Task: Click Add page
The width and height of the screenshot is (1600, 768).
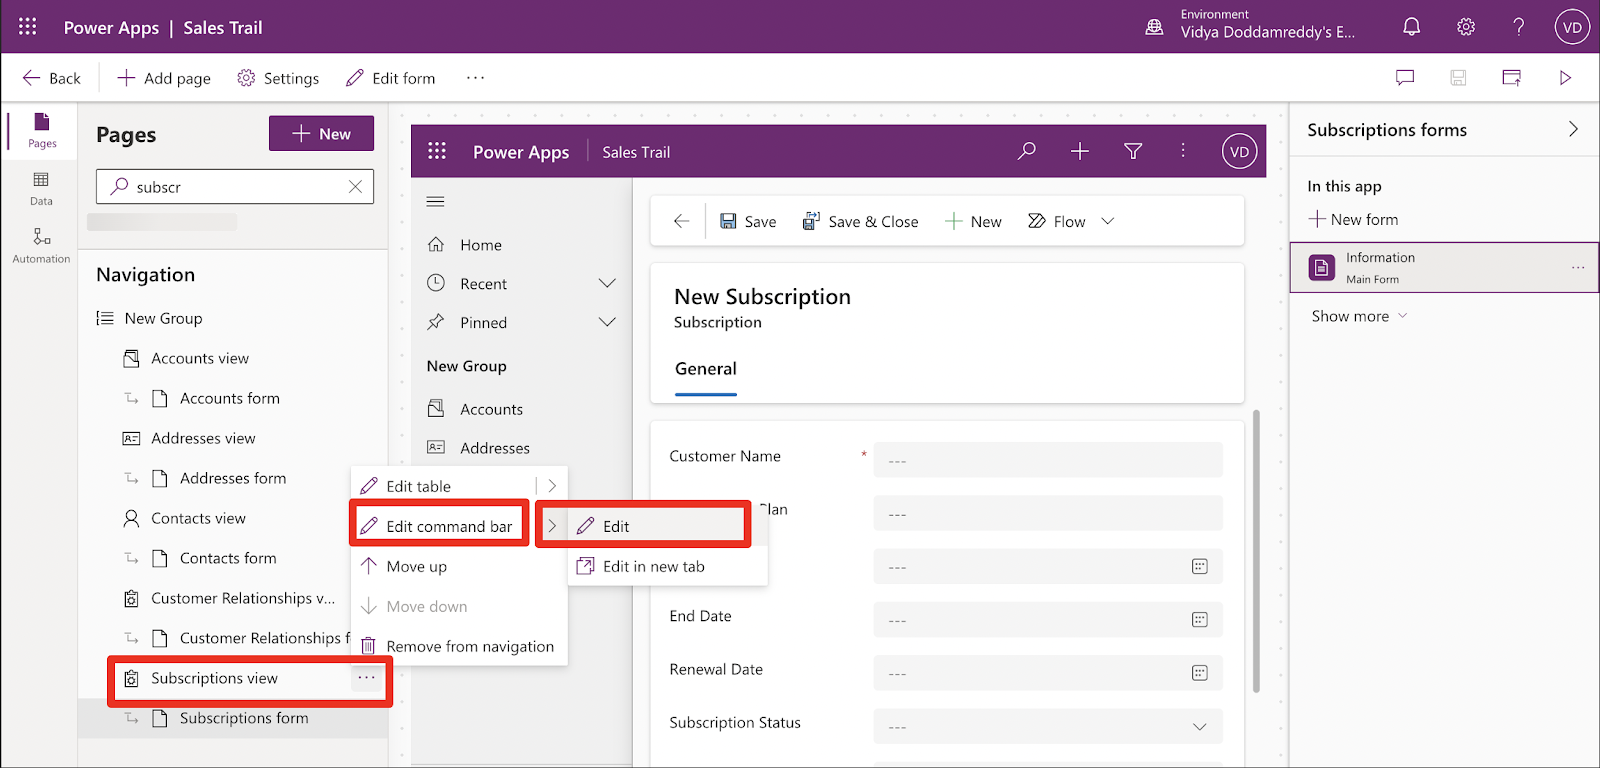Action: pyautogui.click(x=164, y=78)
